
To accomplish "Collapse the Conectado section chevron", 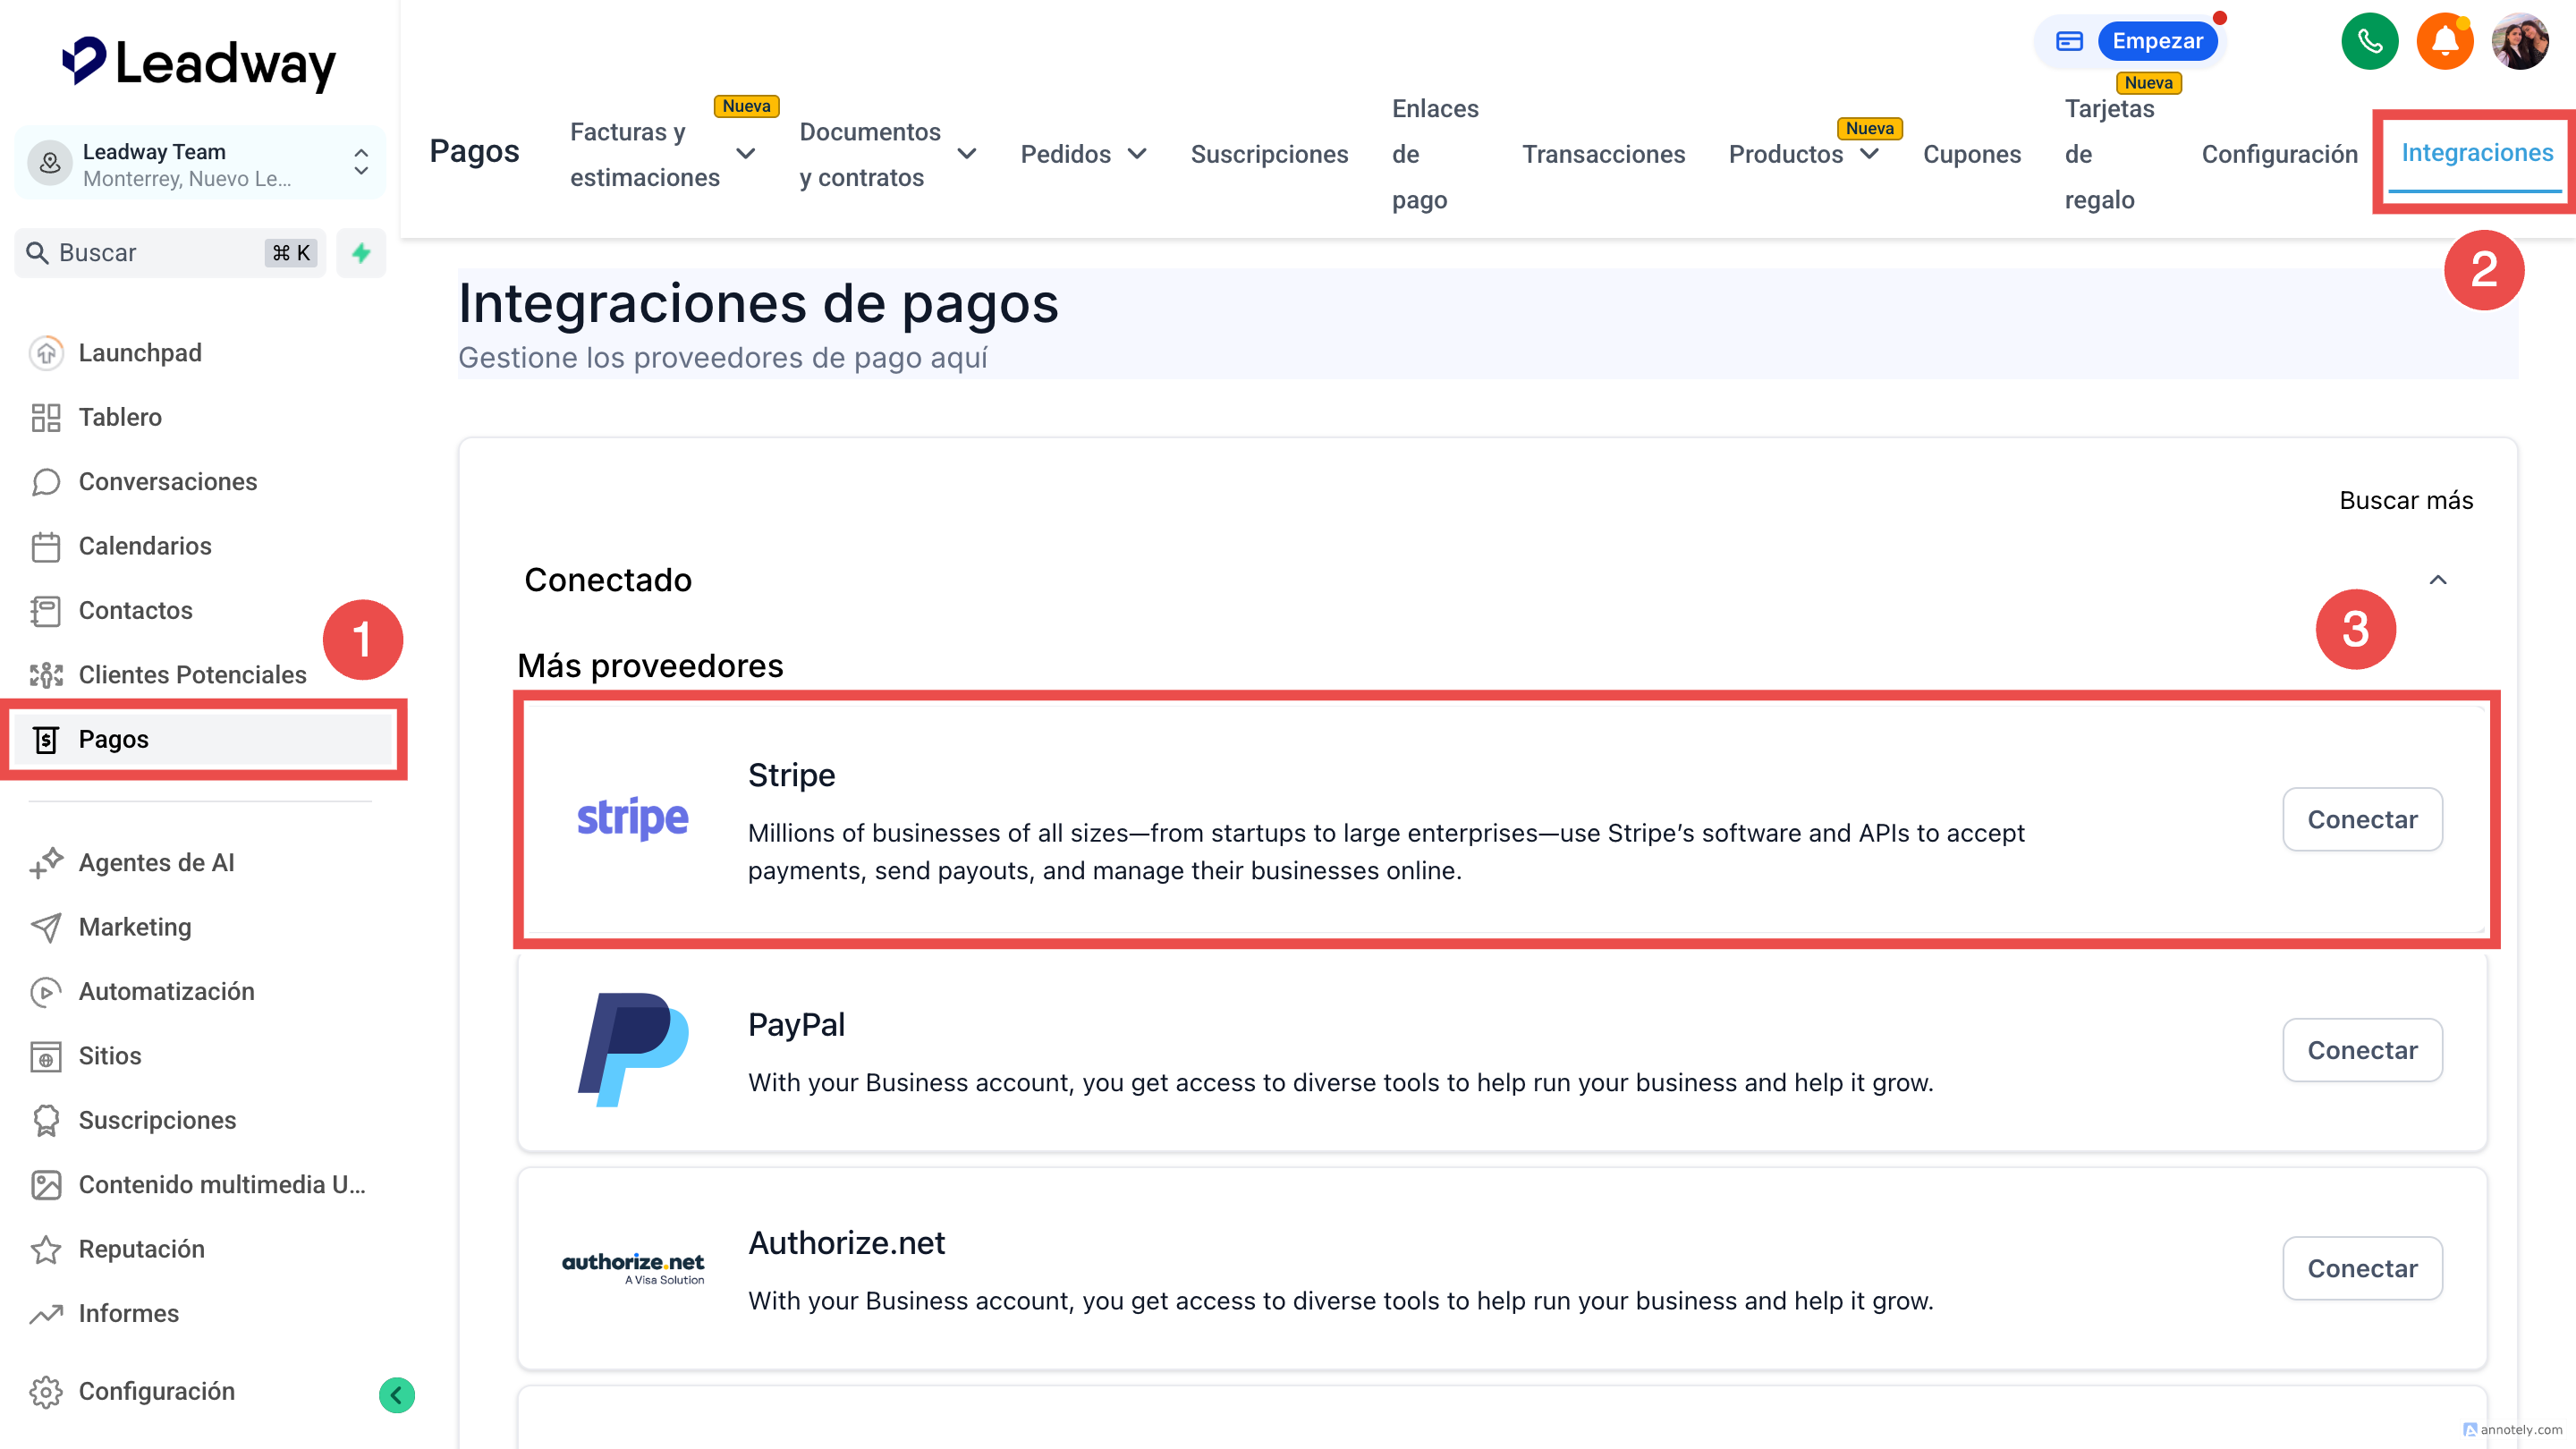I will [x=2438, y=580].
